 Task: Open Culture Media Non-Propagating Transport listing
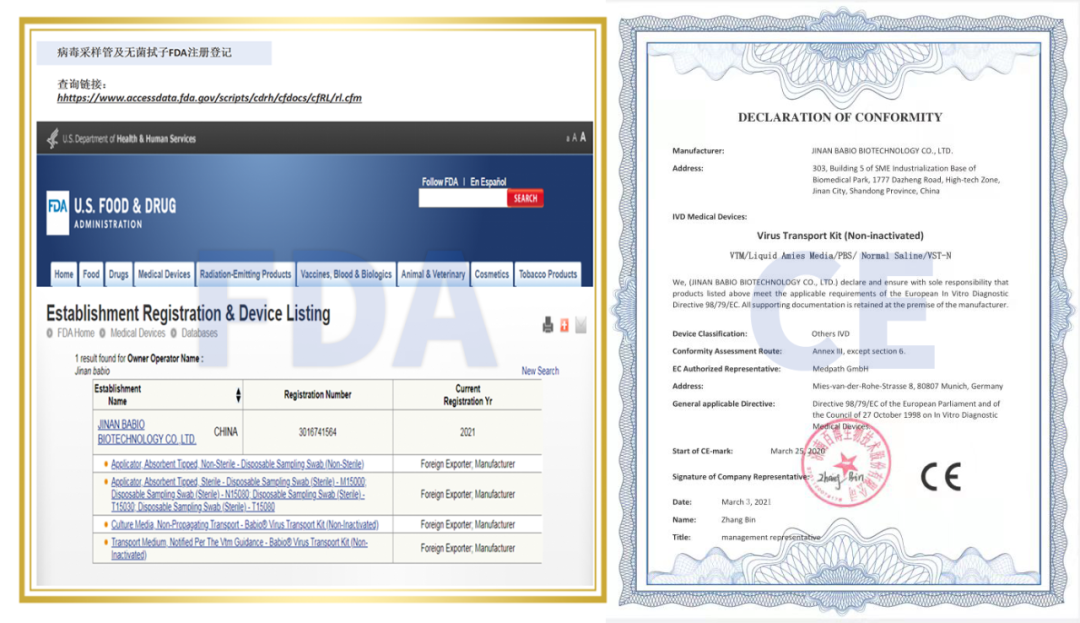click(x=245, y=525)
